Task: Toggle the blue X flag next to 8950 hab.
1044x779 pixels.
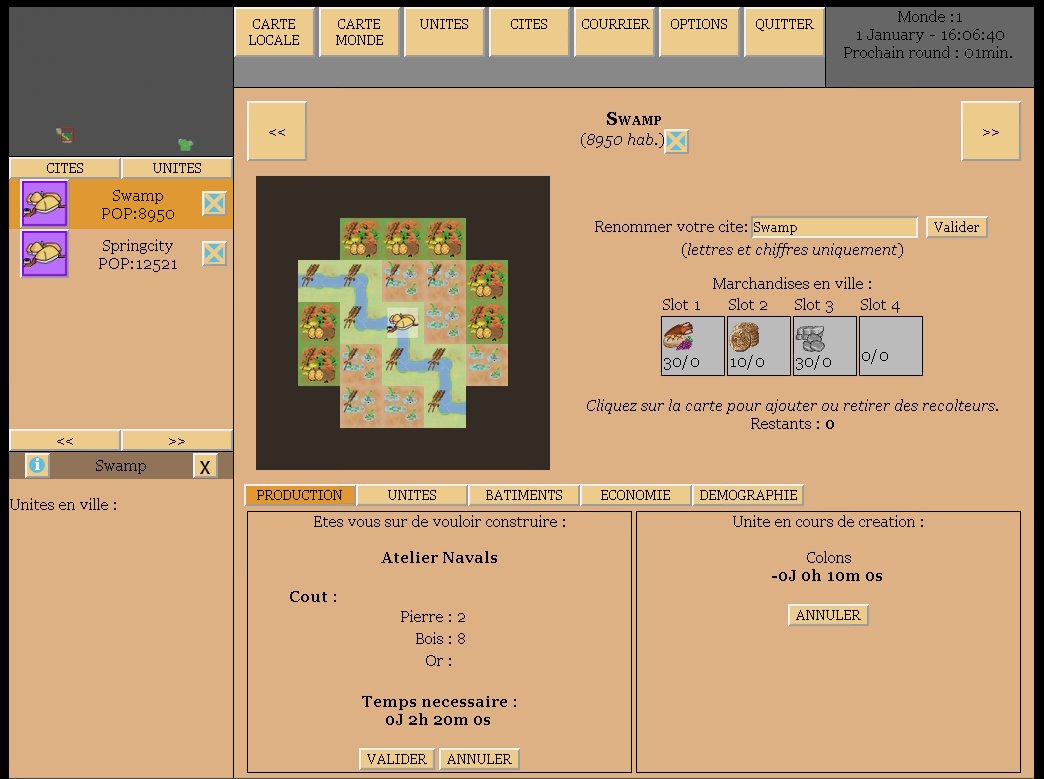Action: pos(676,140)
